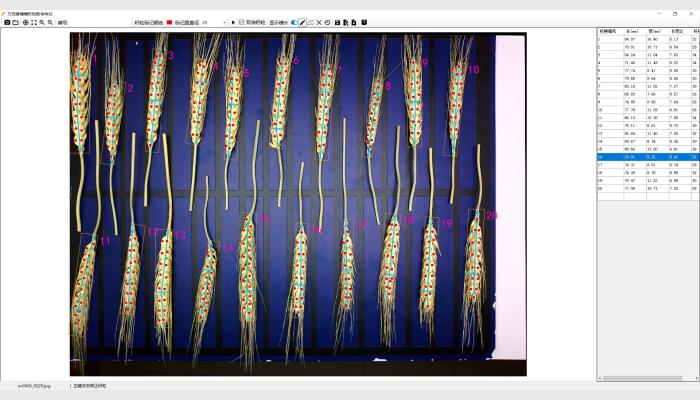Toggle the blue display switch in toolbar
The width and height of the screenshot is (700, 400).
[294, 22]
